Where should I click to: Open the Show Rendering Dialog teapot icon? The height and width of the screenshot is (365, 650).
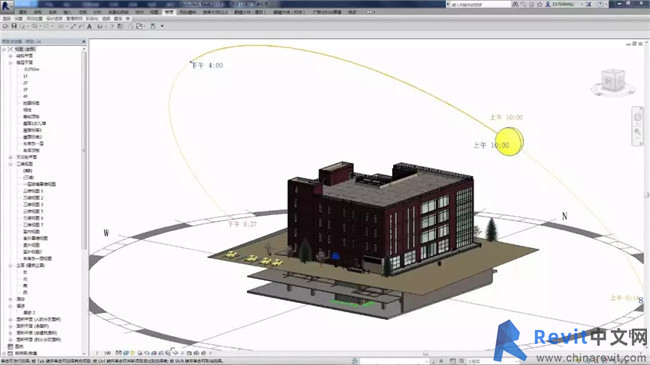click(x=147, y=353)
